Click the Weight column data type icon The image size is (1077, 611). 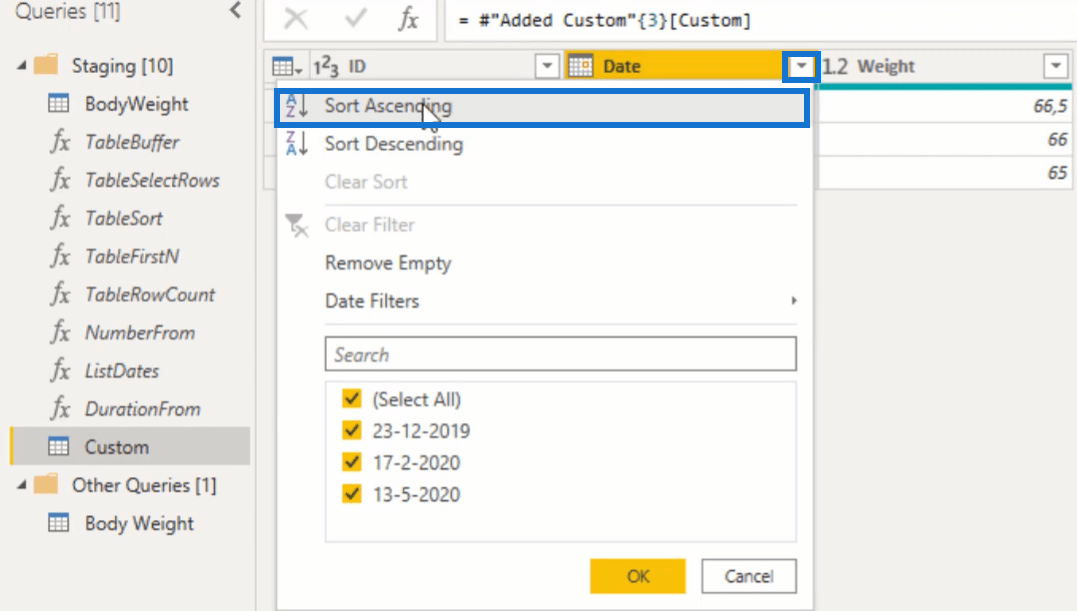click(835, 66)
